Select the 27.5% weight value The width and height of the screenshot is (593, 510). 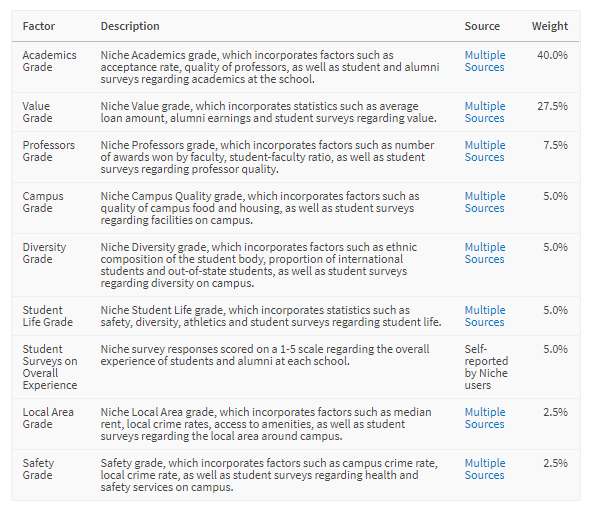click(x=553, y=106)
